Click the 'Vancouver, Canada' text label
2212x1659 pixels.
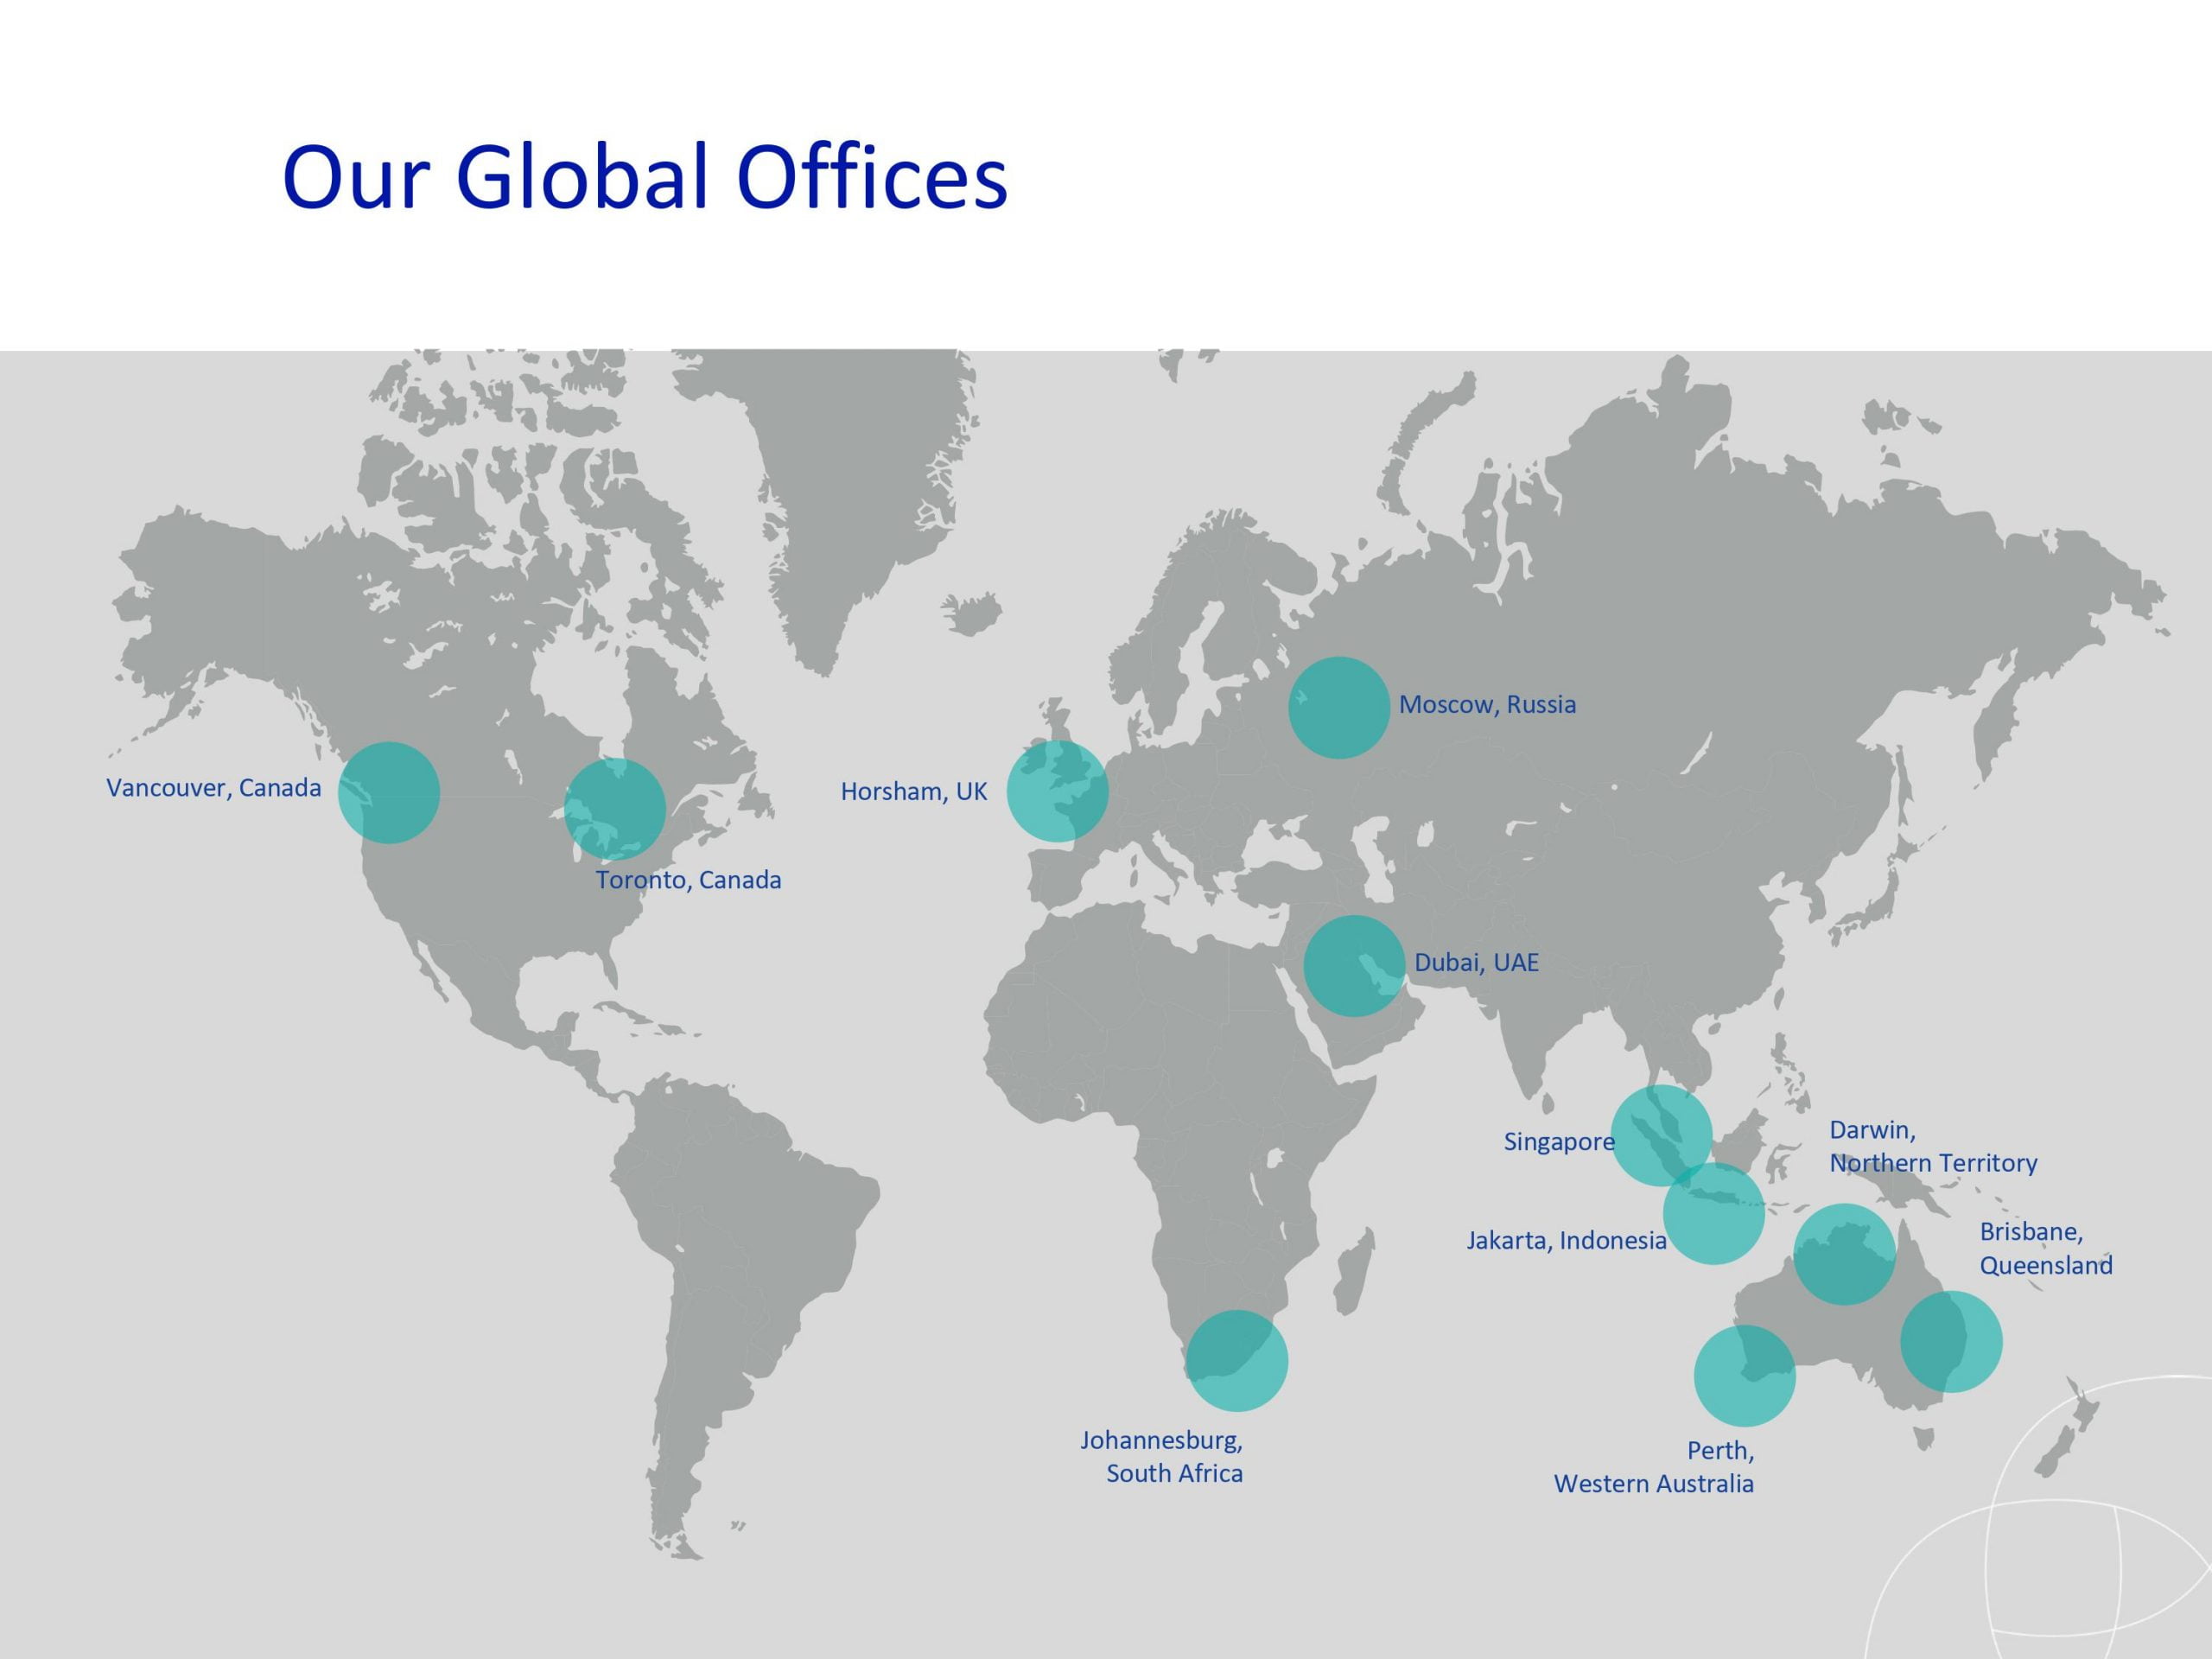click(x=214, y=788)
